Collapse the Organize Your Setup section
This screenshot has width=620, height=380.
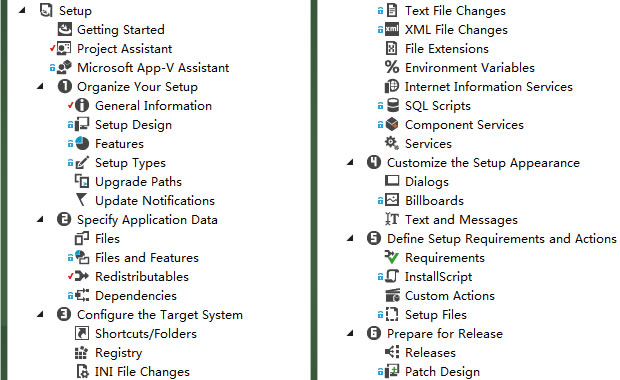tap(40, 86)
